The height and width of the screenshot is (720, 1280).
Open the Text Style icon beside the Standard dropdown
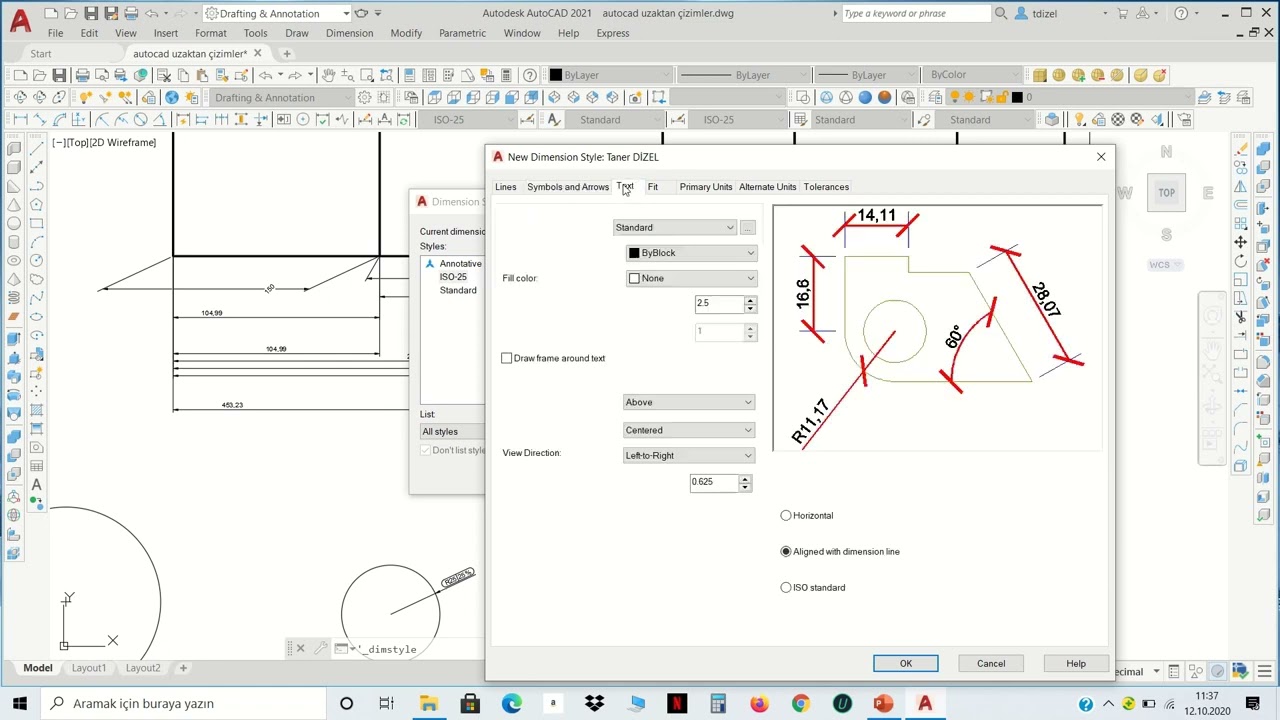[x=553, y=119]
